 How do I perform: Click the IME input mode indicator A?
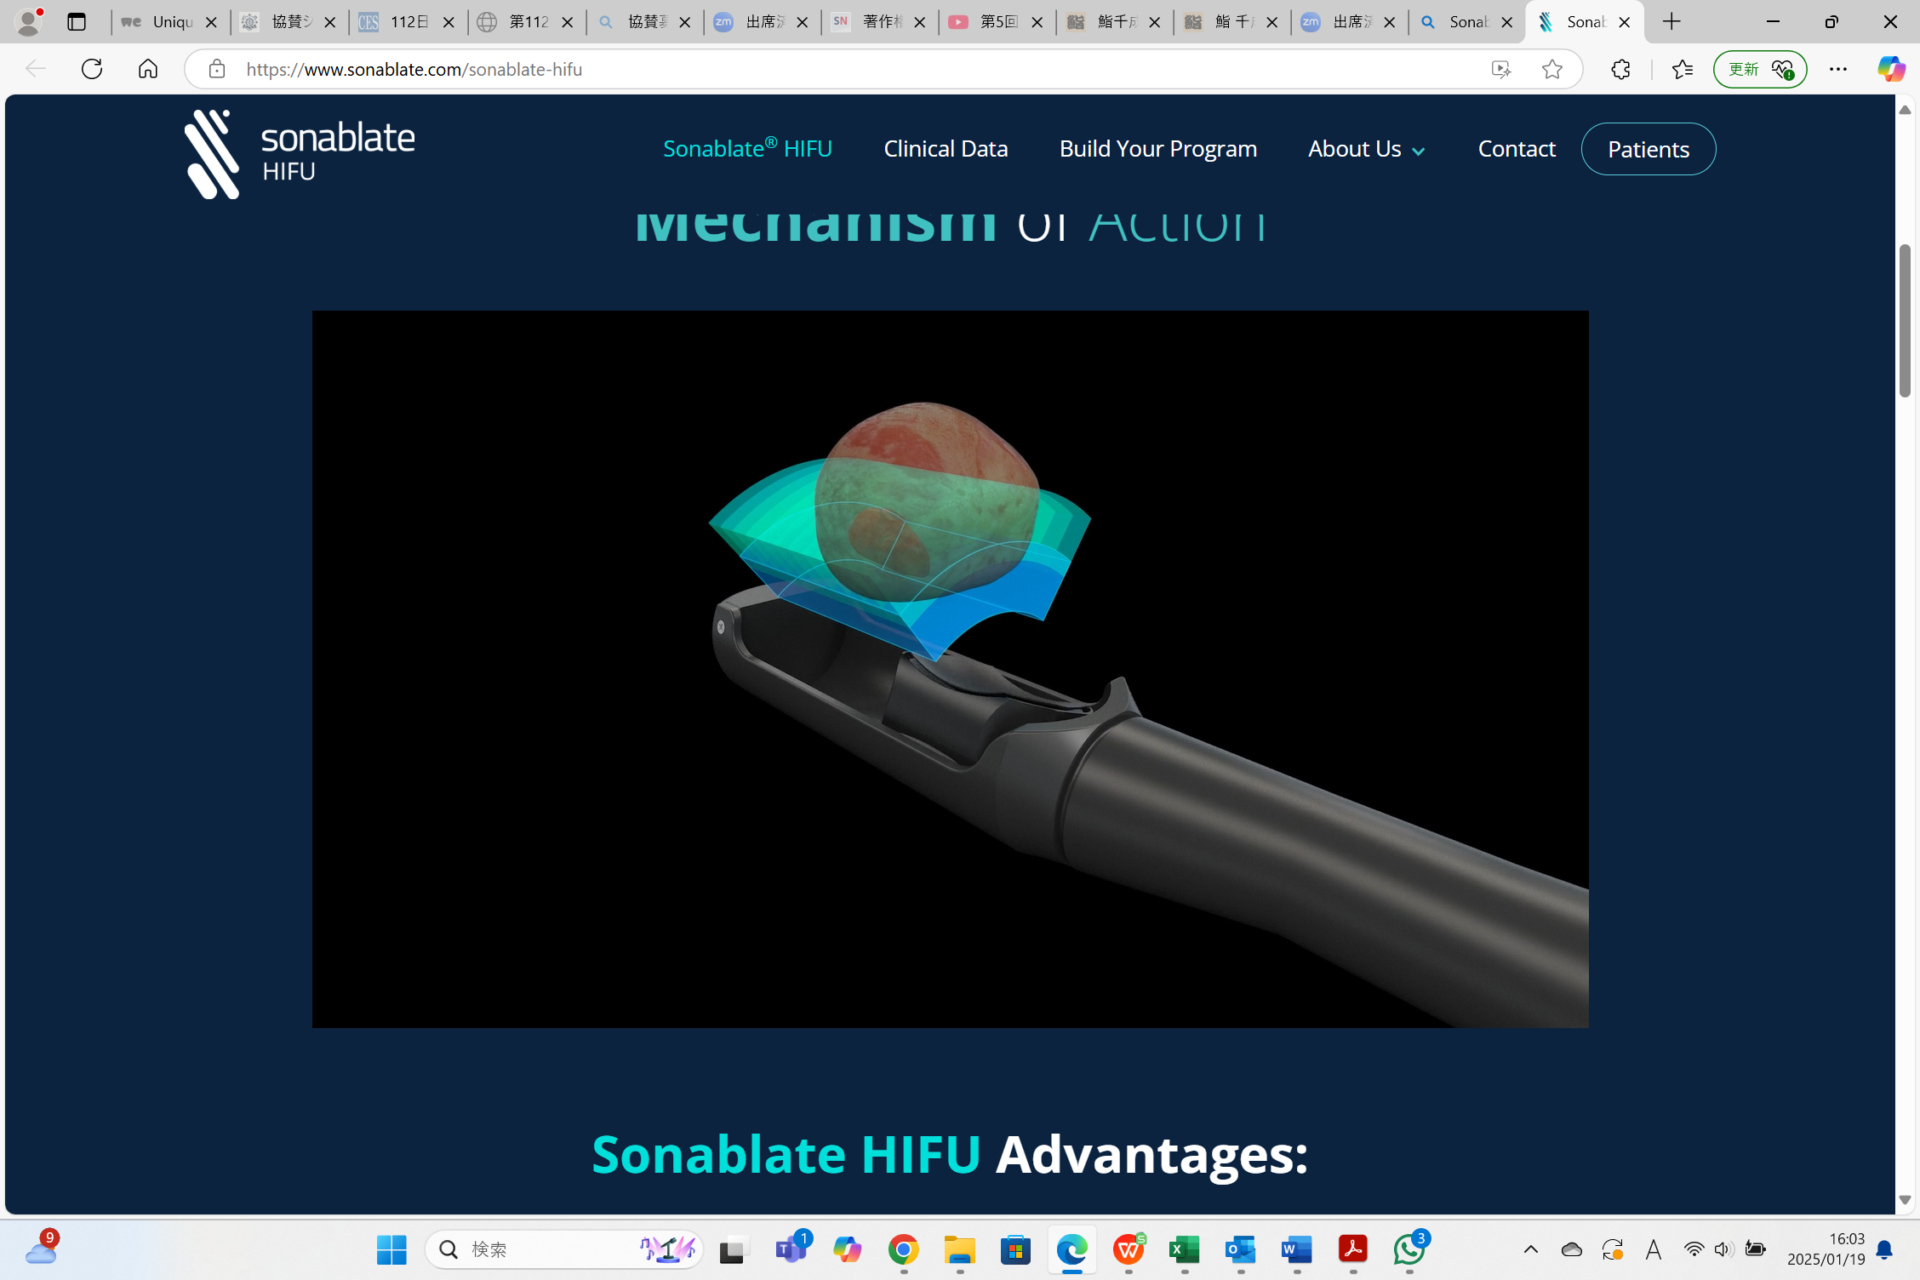pyautogui.click(x=1653, y=1249)
